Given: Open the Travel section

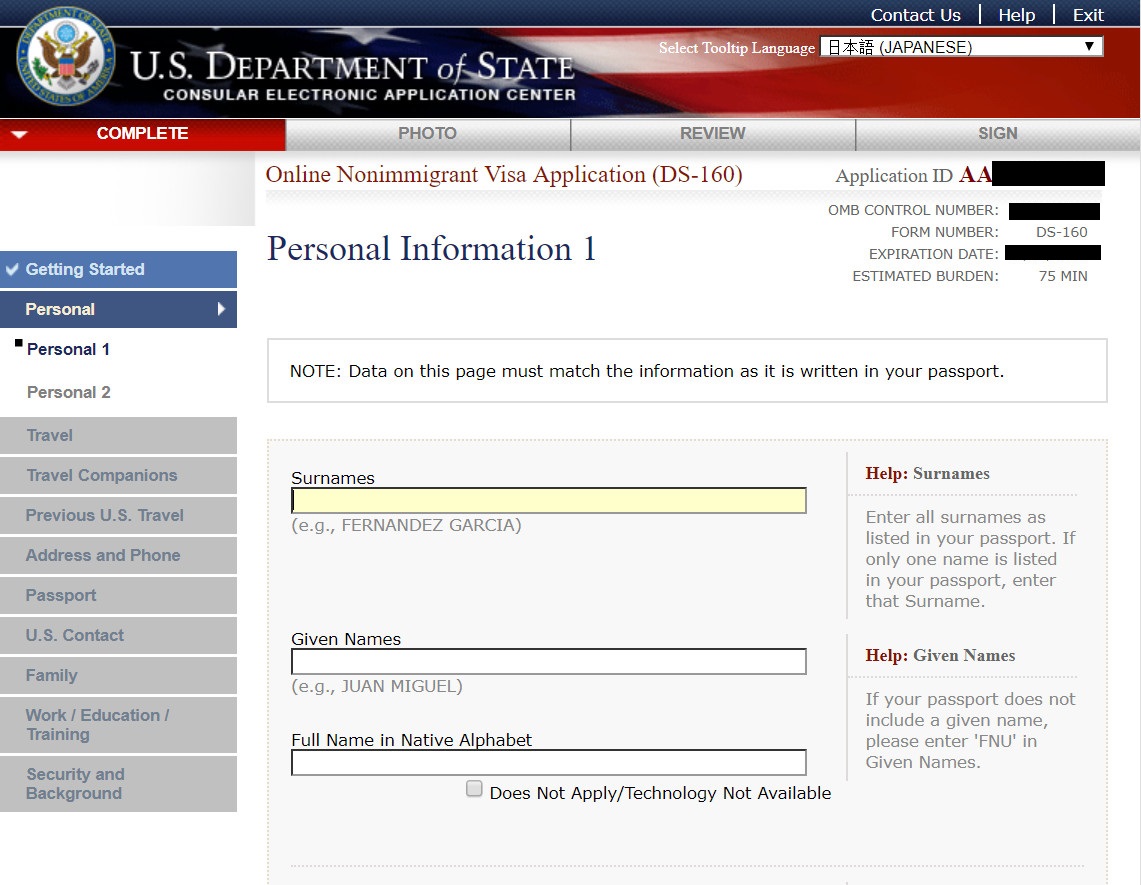Looking at the screenshot, I should (x=119, y=435).
